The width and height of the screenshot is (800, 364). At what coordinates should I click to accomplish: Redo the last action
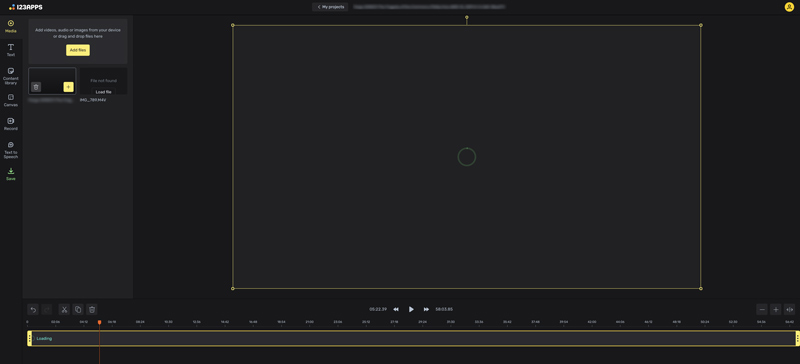(46, 309)
